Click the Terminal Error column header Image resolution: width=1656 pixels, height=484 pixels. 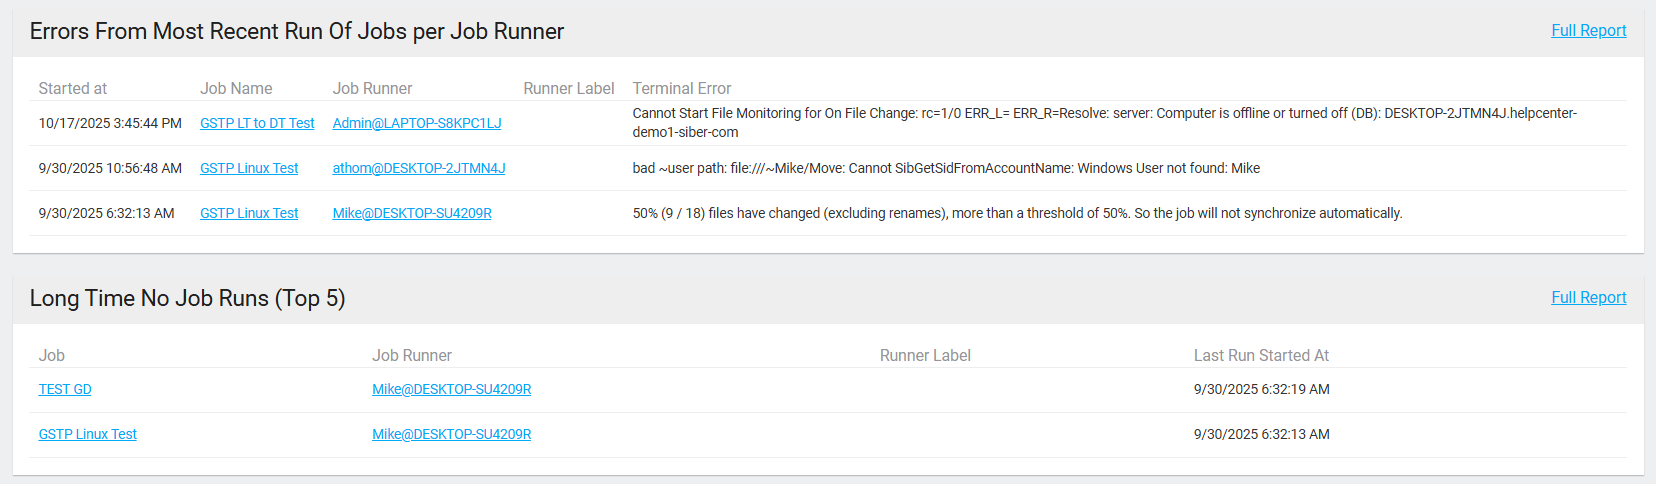point(682,89)
